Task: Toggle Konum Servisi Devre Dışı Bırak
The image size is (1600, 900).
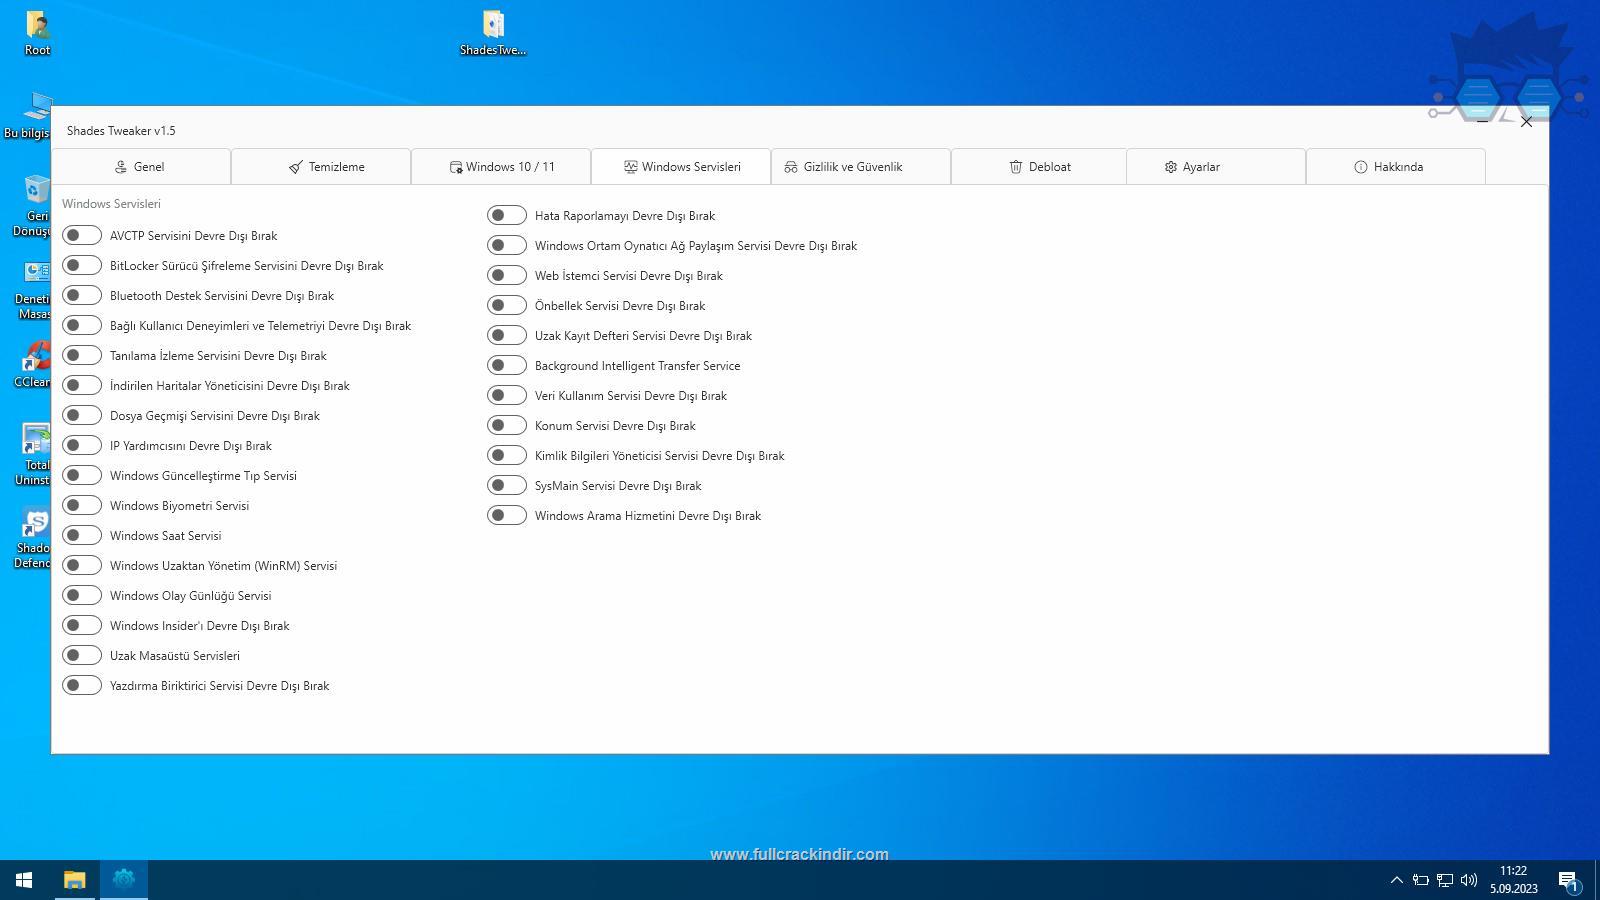Action: [x=507, y=425]
